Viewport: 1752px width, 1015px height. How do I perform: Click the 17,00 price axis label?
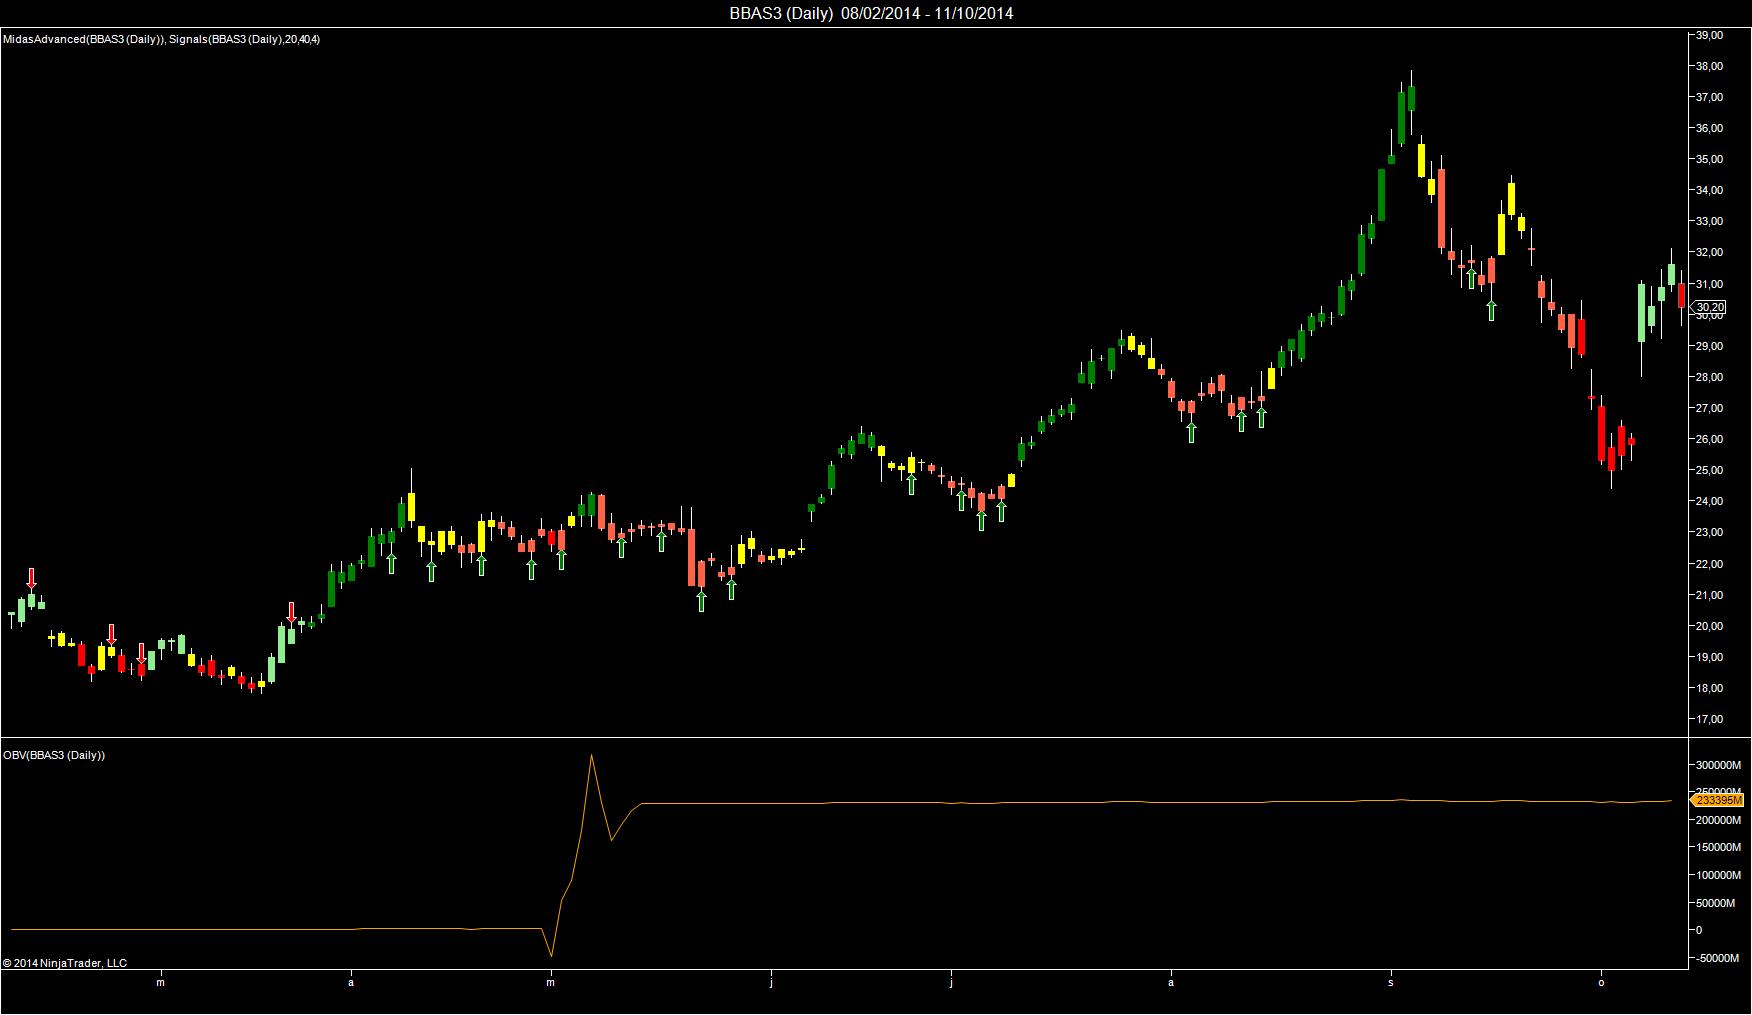(1709, 719)
